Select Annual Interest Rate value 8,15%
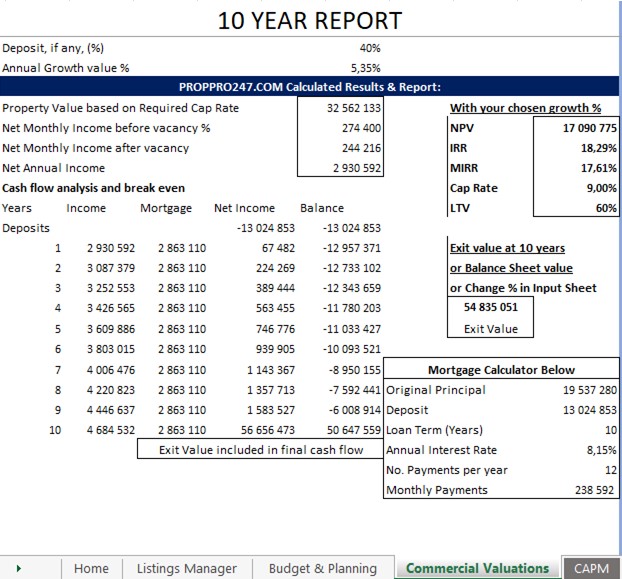622x579 pixels. click(x=602, y=450)
